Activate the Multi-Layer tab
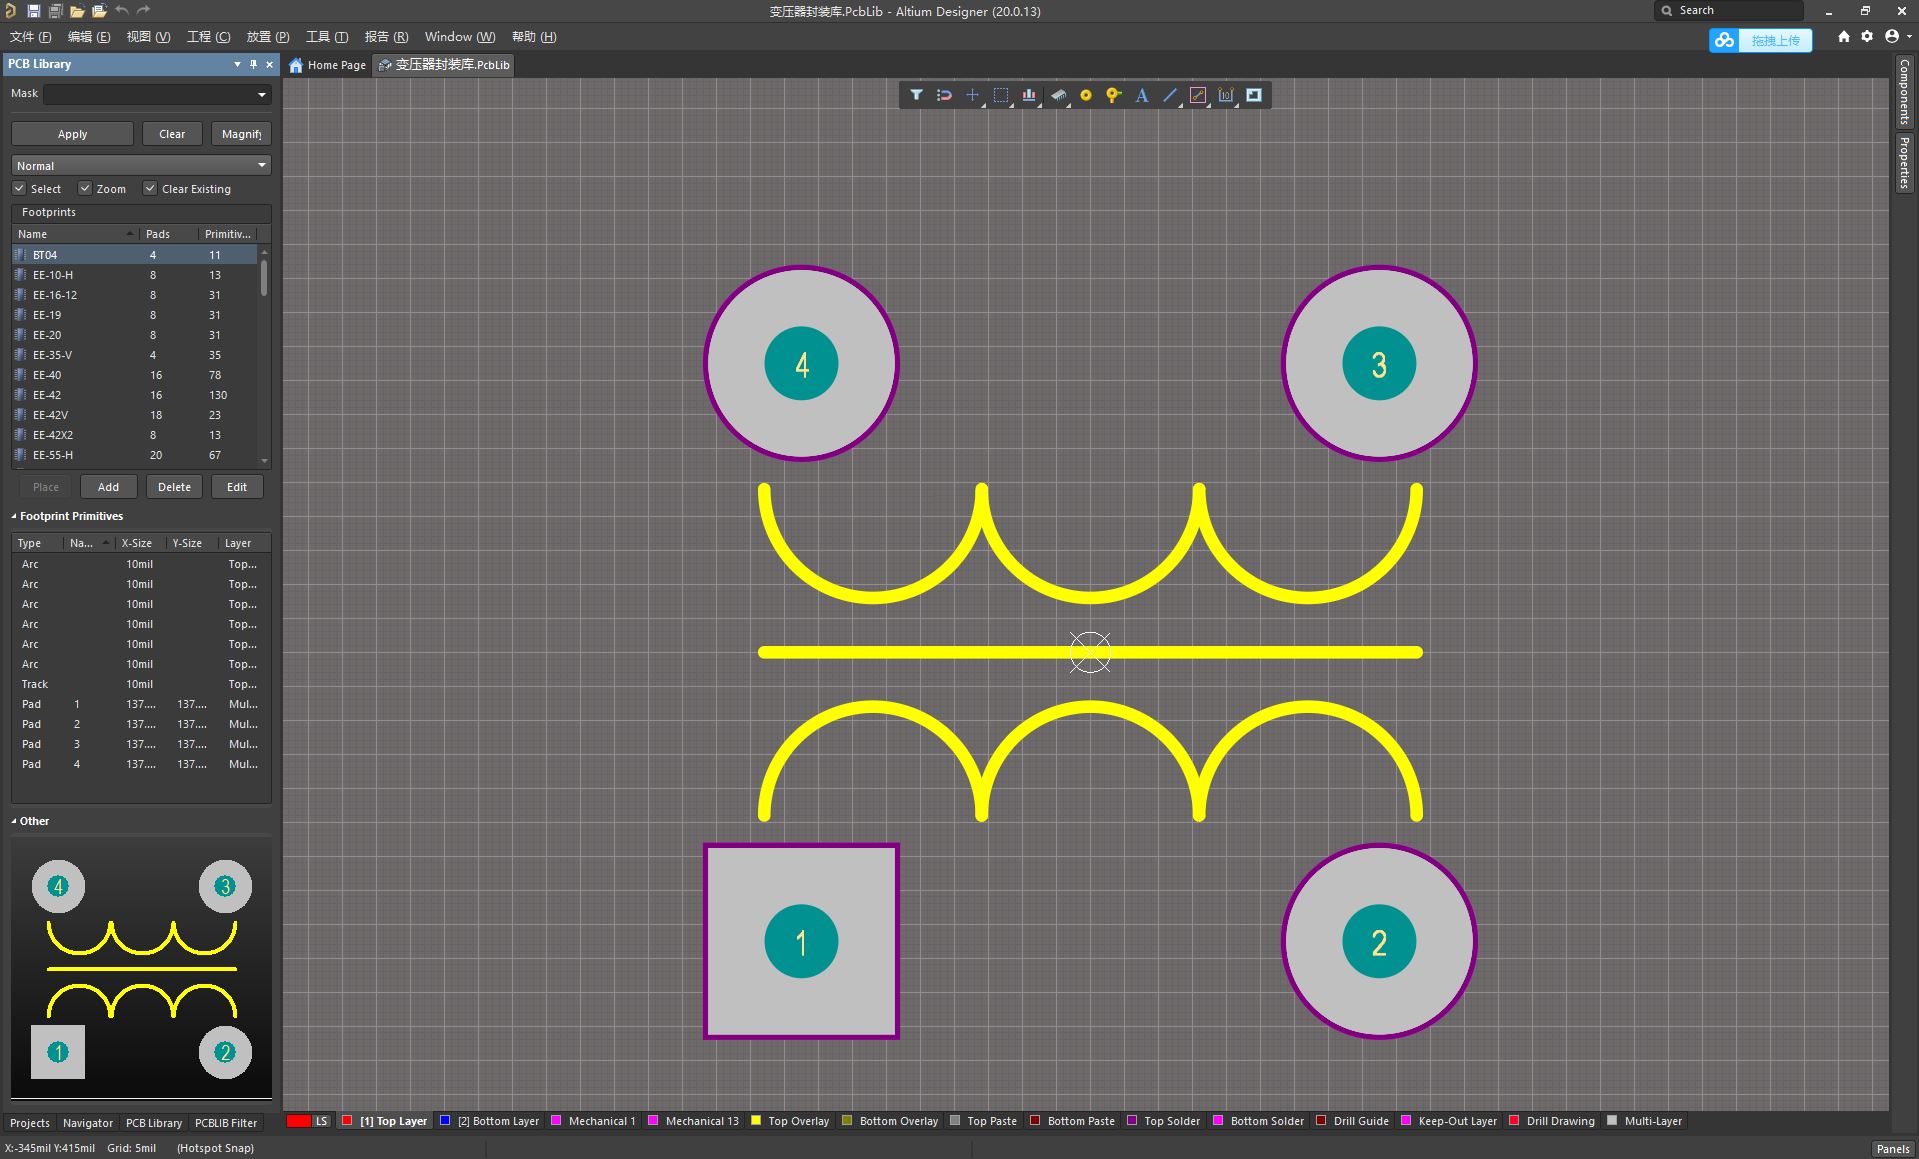1919x1159 pixels. (x=1645, y=1121)
